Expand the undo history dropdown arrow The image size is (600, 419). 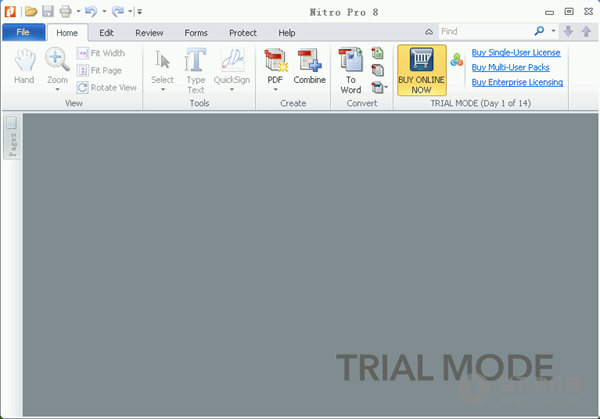pos(104,11)
